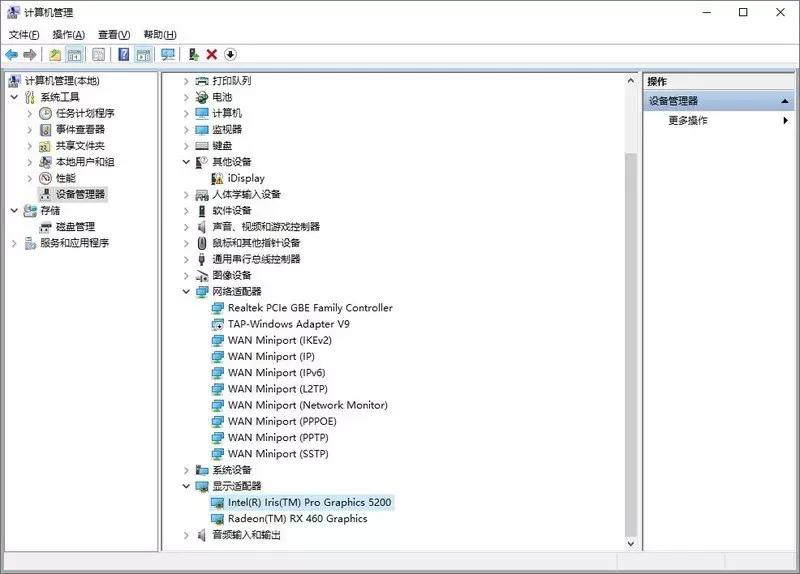The height and width of the screenshot is (574, 800).
Task: Click the TAP-Windows Adapter V9 adapter icon
Action: [217, 324]
